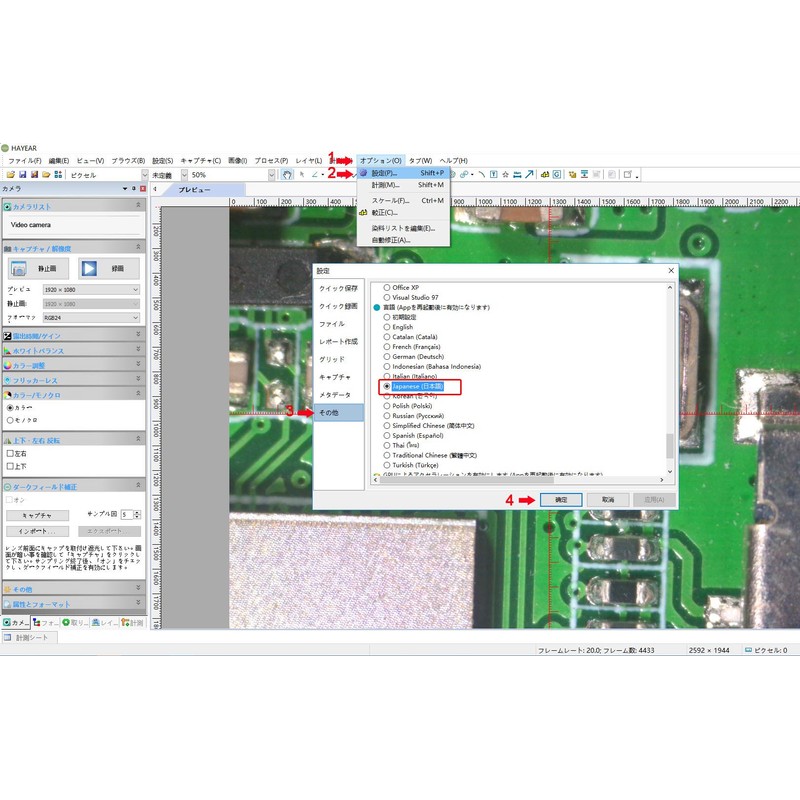Click the save disk toolbar icon
The image size is (800, 800).
tap(22, 174)
